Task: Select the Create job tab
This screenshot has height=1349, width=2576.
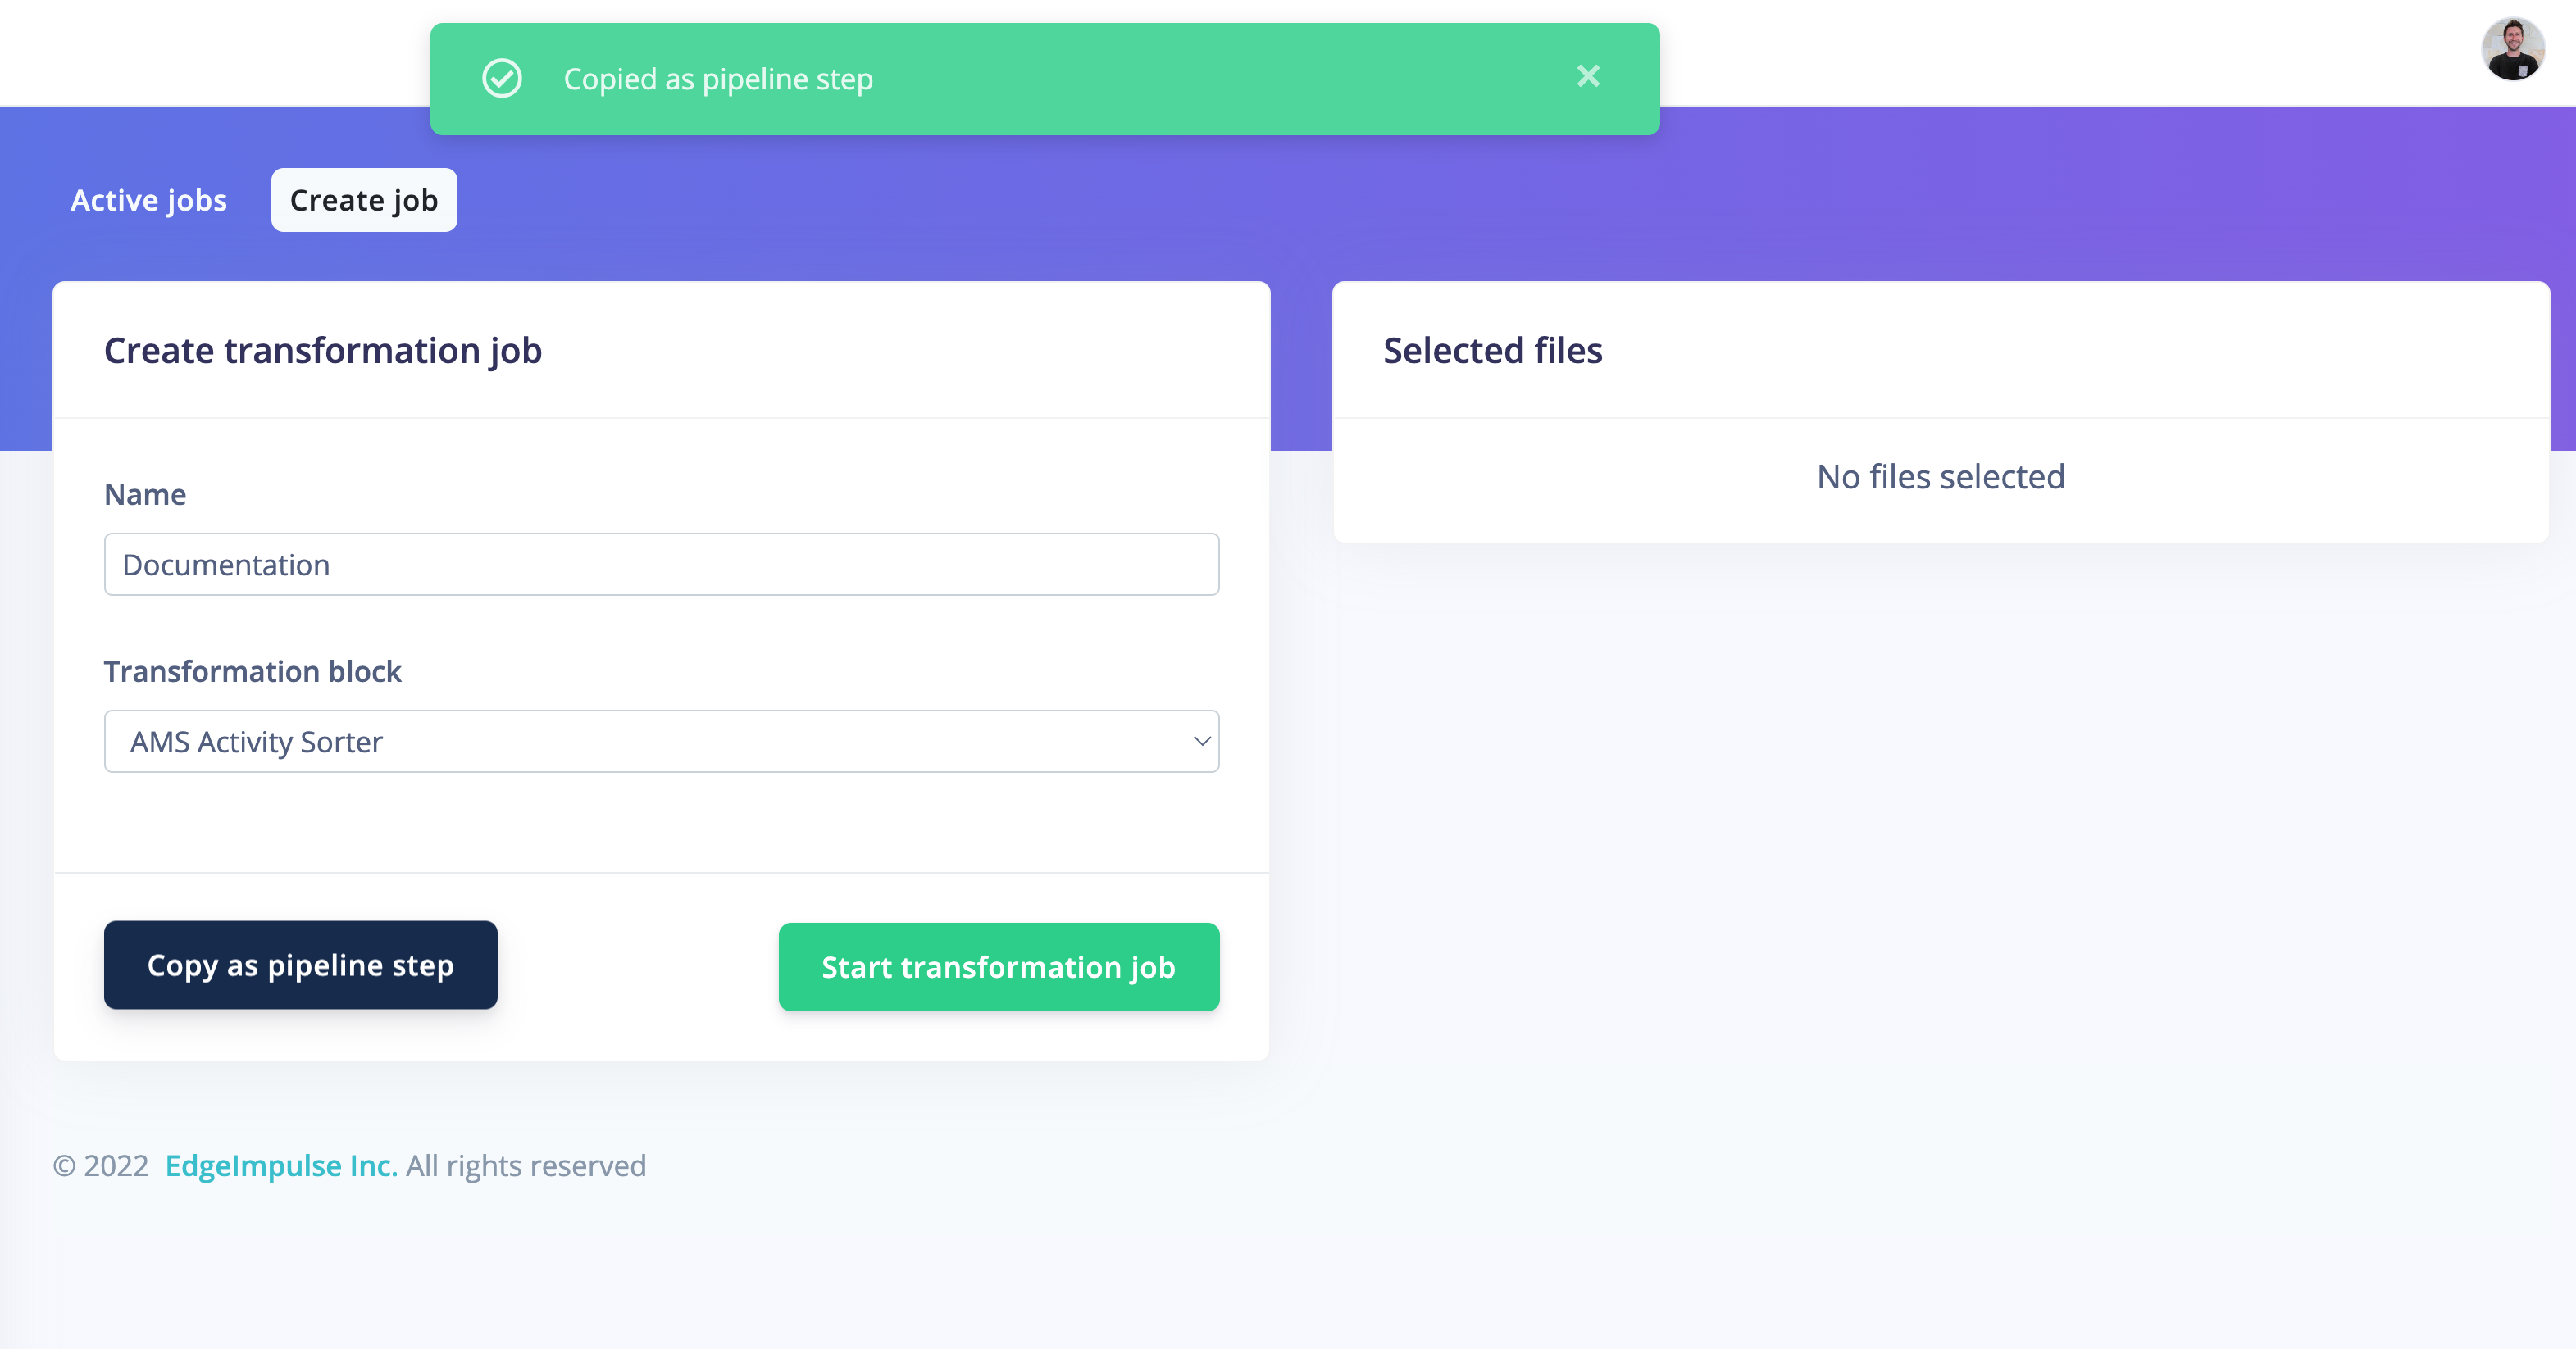Action: click(x=364, y=200)
